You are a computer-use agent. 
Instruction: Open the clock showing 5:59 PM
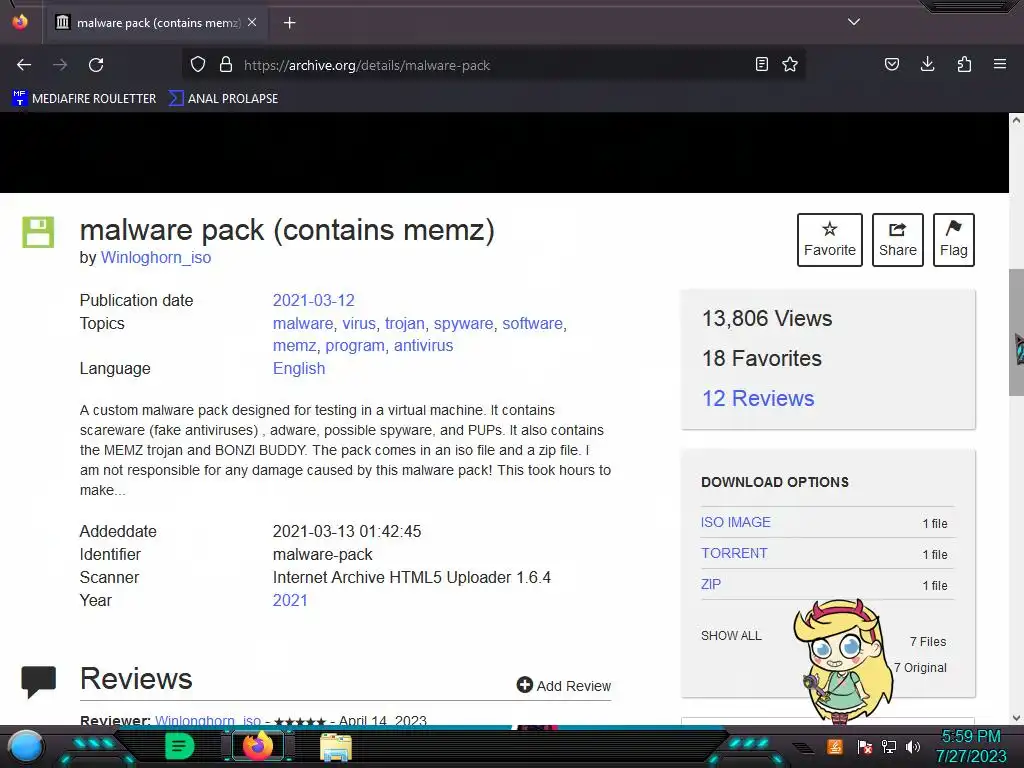971,746
